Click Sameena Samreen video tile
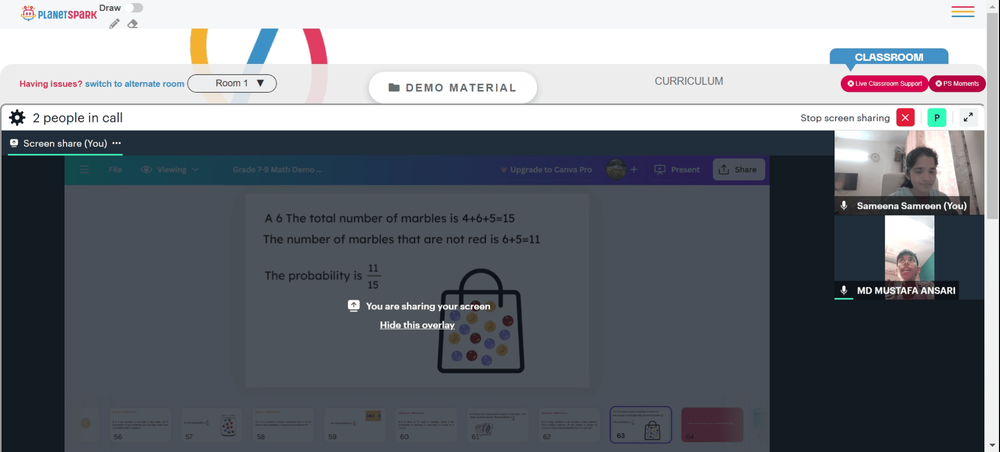 coord(909,172)
